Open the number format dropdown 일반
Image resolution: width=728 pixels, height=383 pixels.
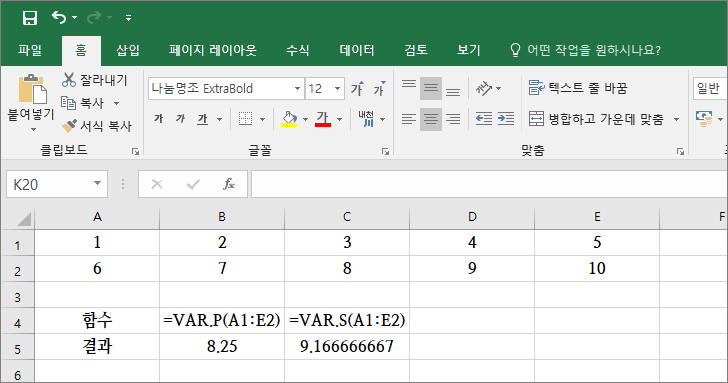click(x=710, y=88)
